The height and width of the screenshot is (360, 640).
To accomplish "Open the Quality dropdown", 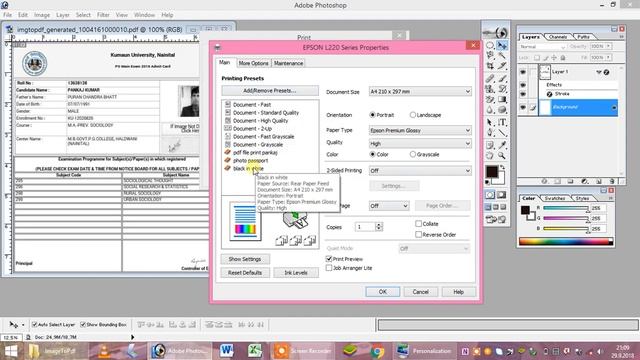I will tap(420, 144).
